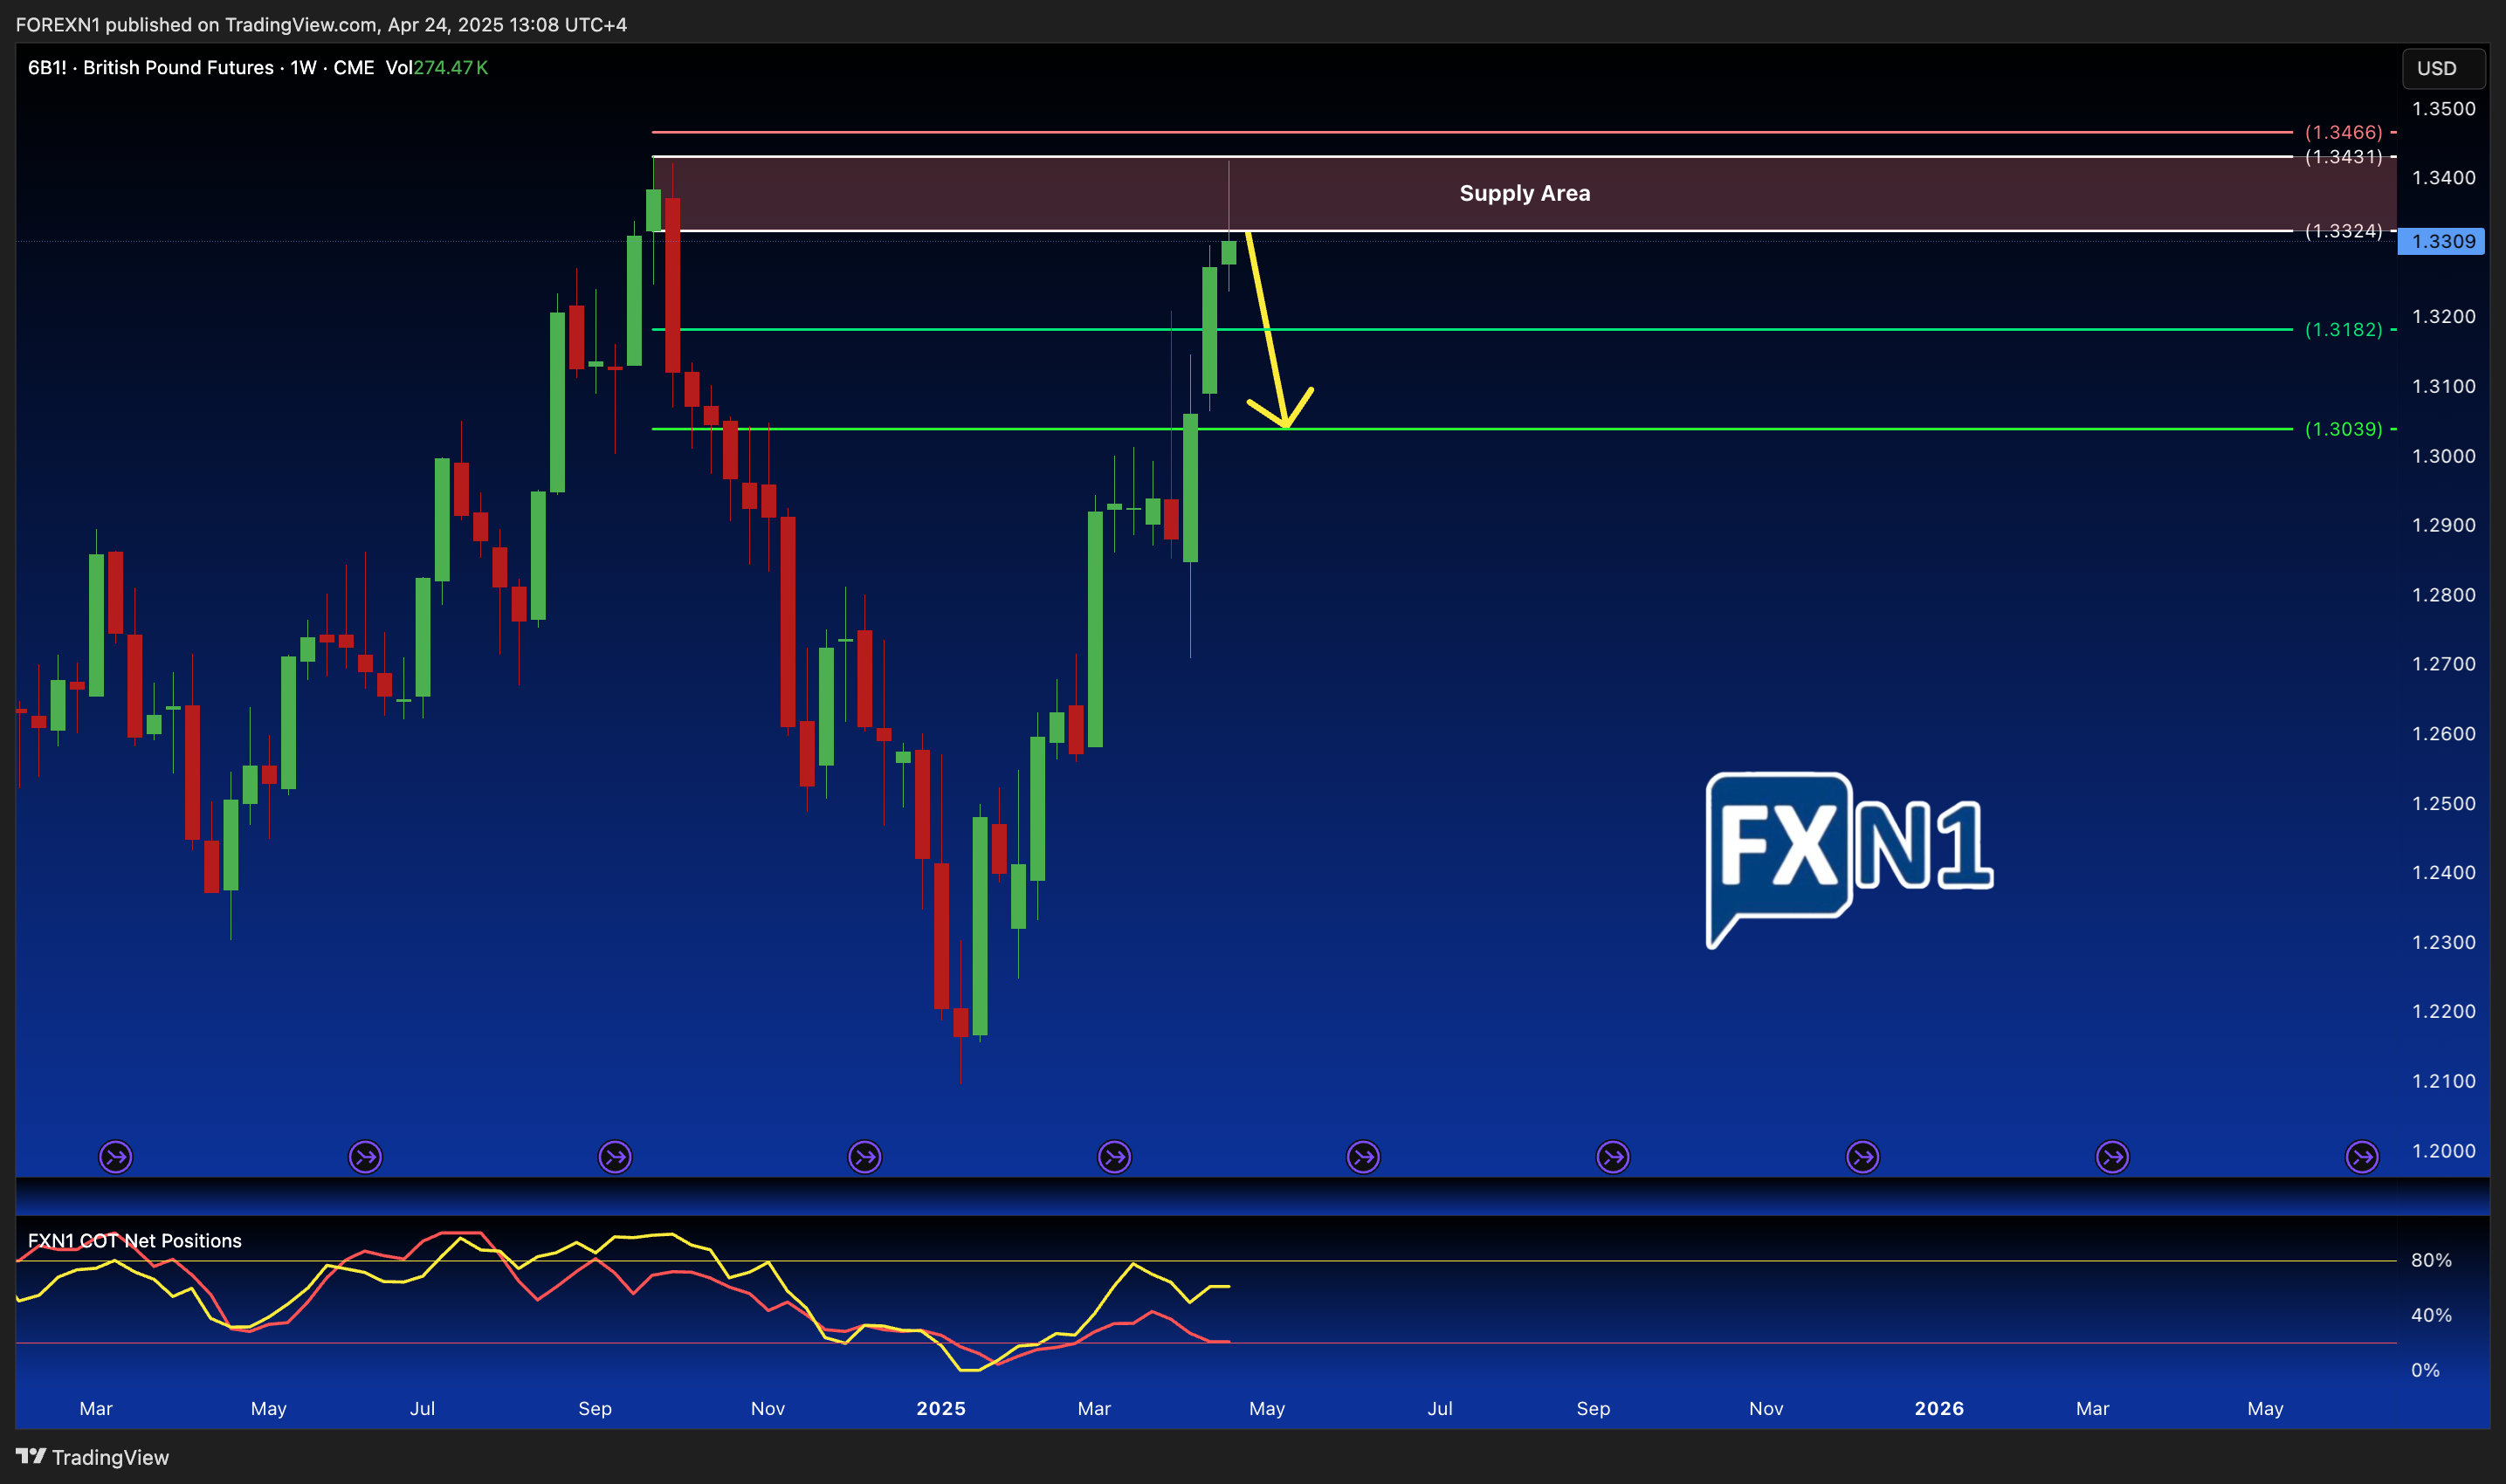Click the 1.3309 current price label
The image size is (2506, 1484).
(2441, 241)
